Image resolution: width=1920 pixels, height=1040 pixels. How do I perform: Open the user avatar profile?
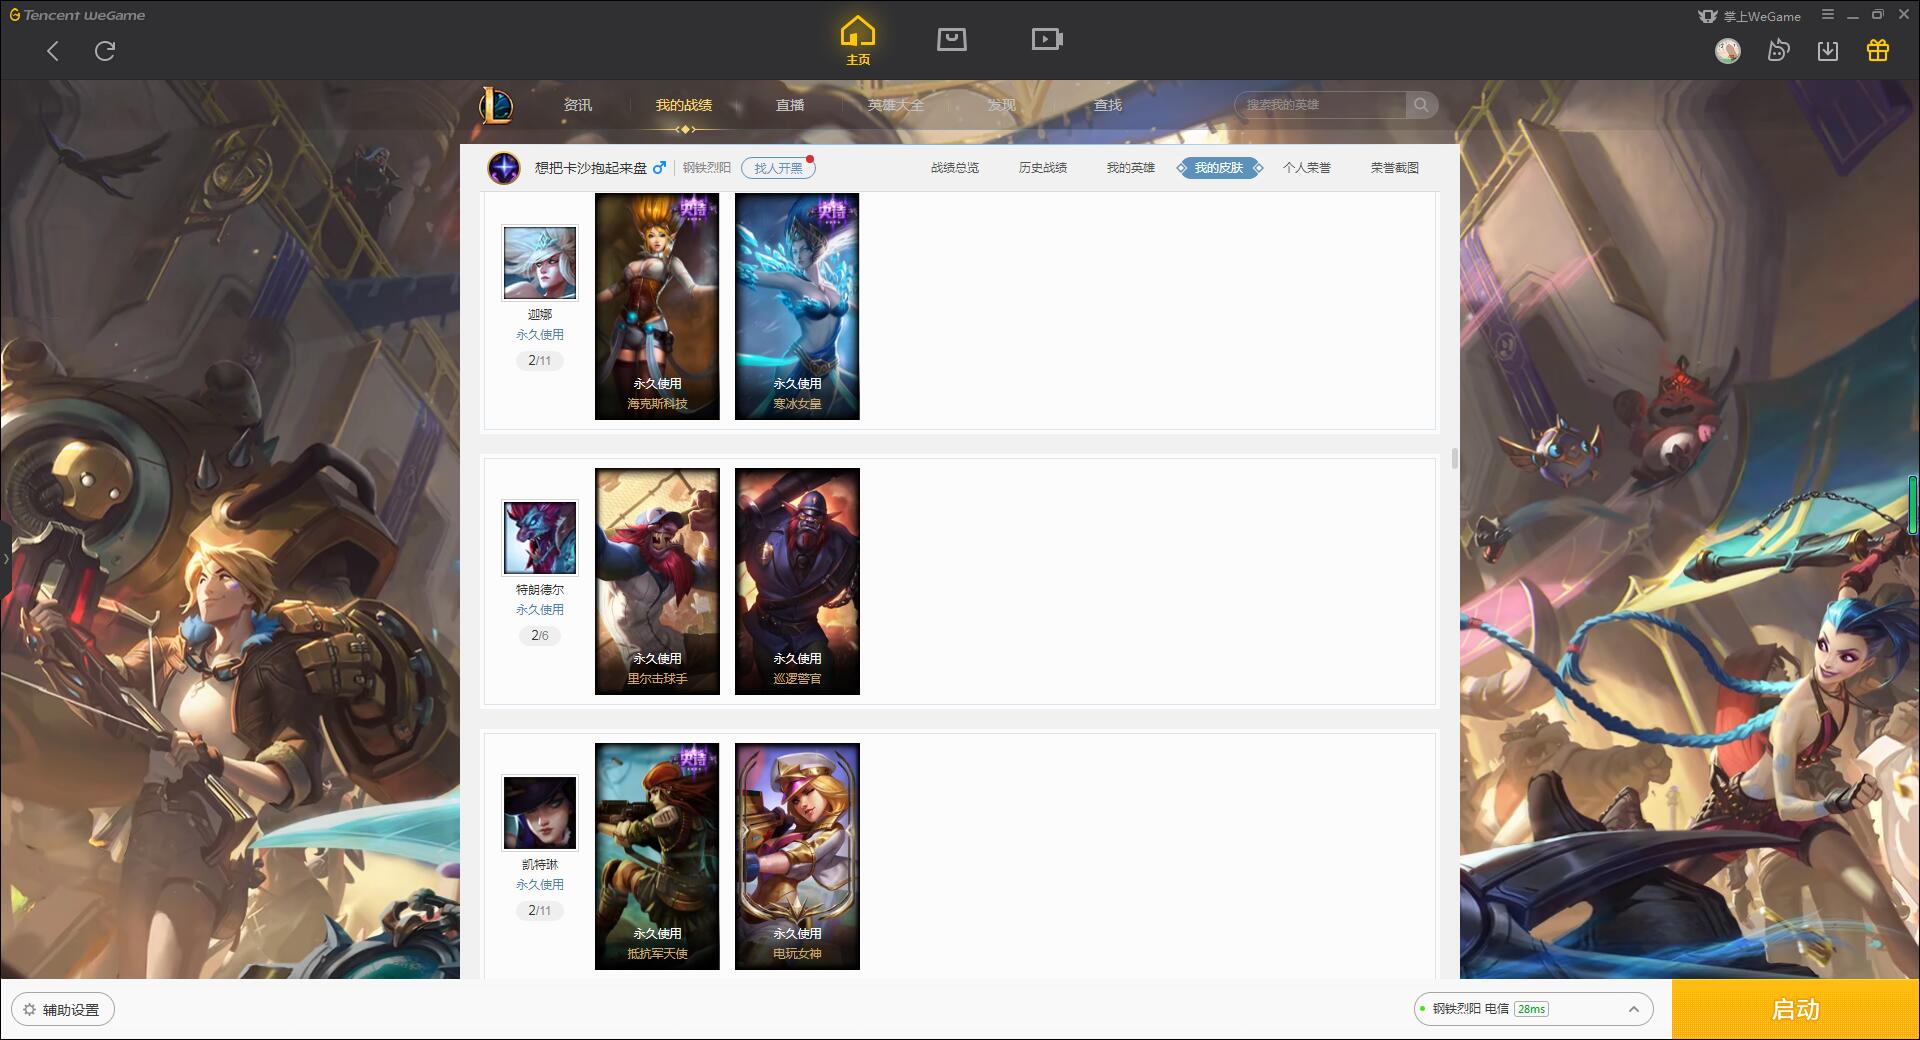[x=1727, y=50]
